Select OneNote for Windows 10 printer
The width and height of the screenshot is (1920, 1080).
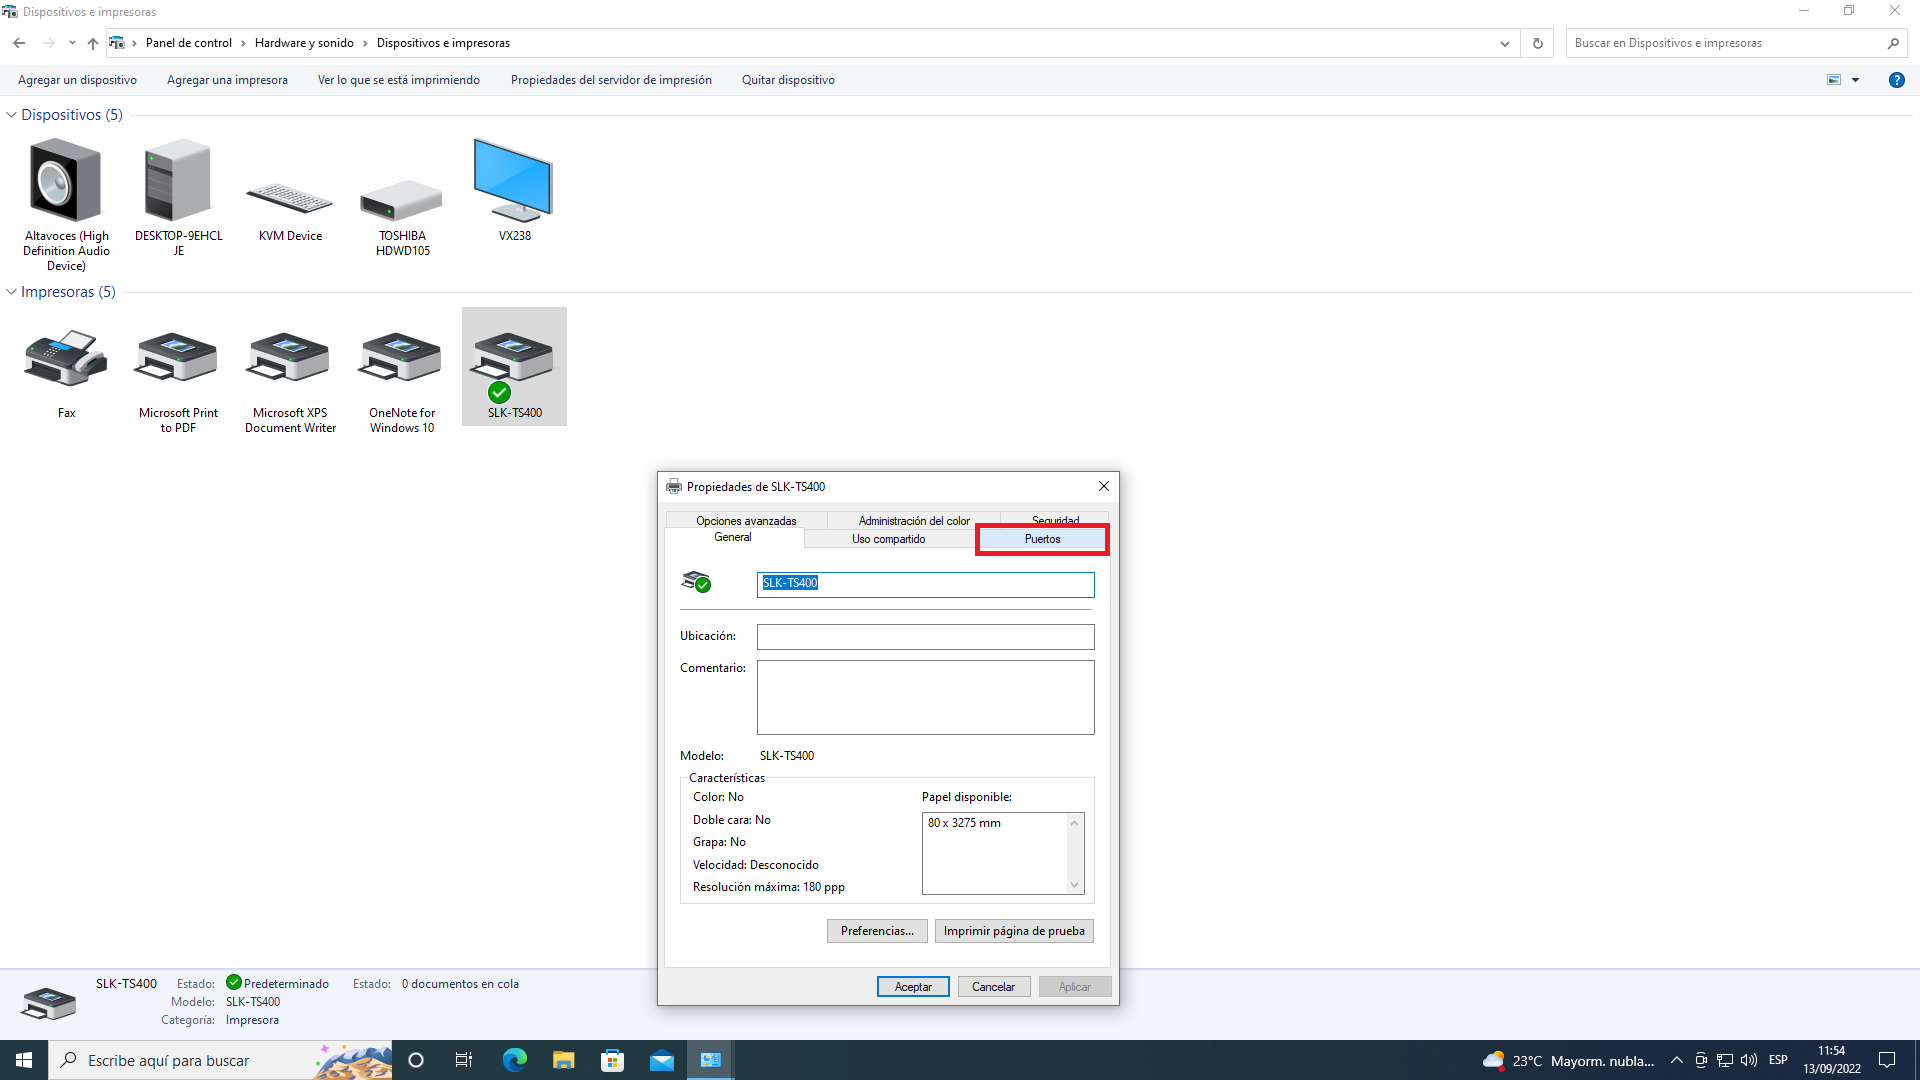[401, 360]
